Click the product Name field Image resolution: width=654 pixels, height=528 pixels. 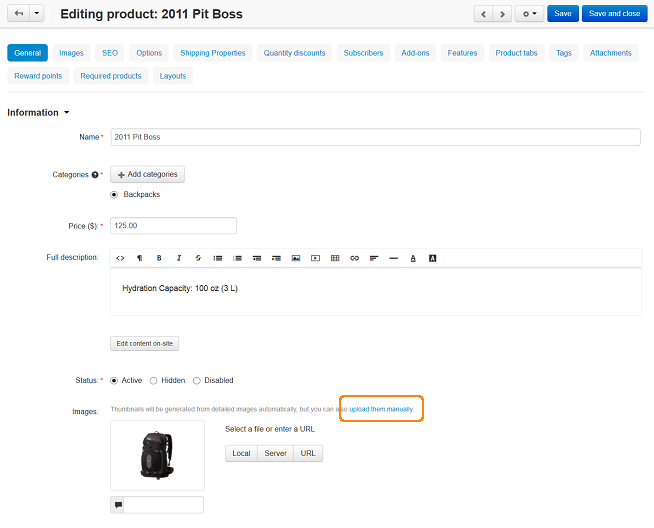375,137
